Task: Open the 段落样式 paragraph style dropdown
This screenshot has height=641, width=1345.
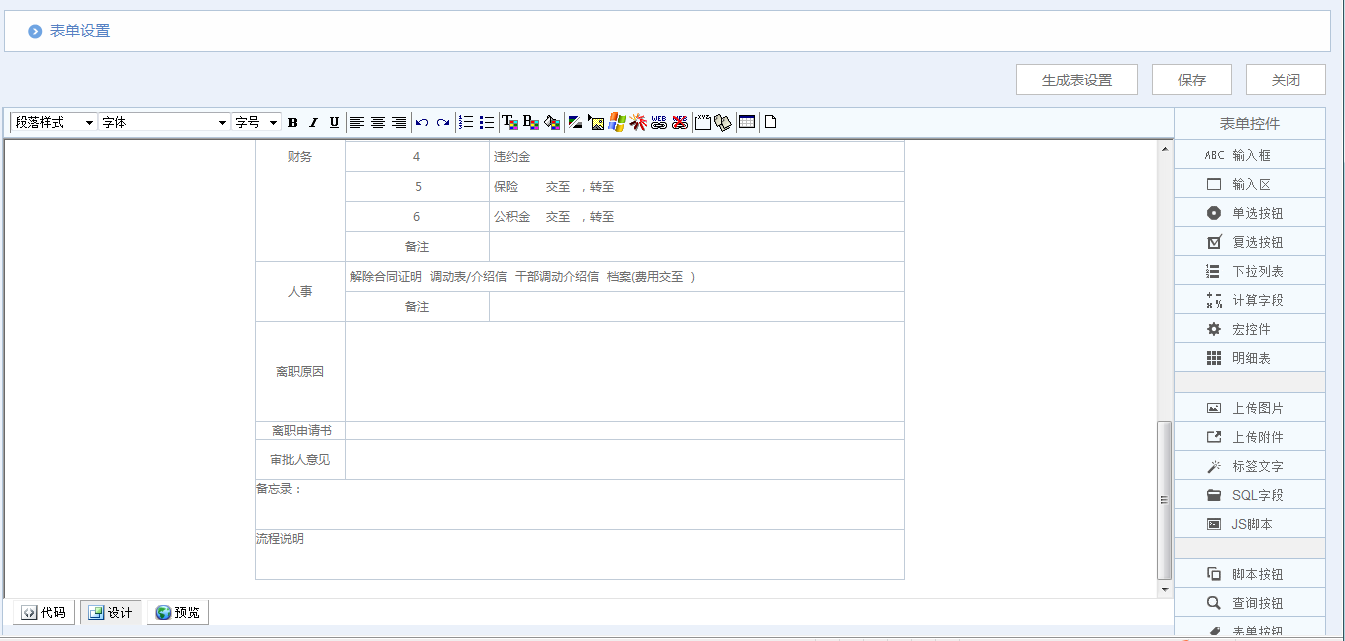Action: click(50, 121)
